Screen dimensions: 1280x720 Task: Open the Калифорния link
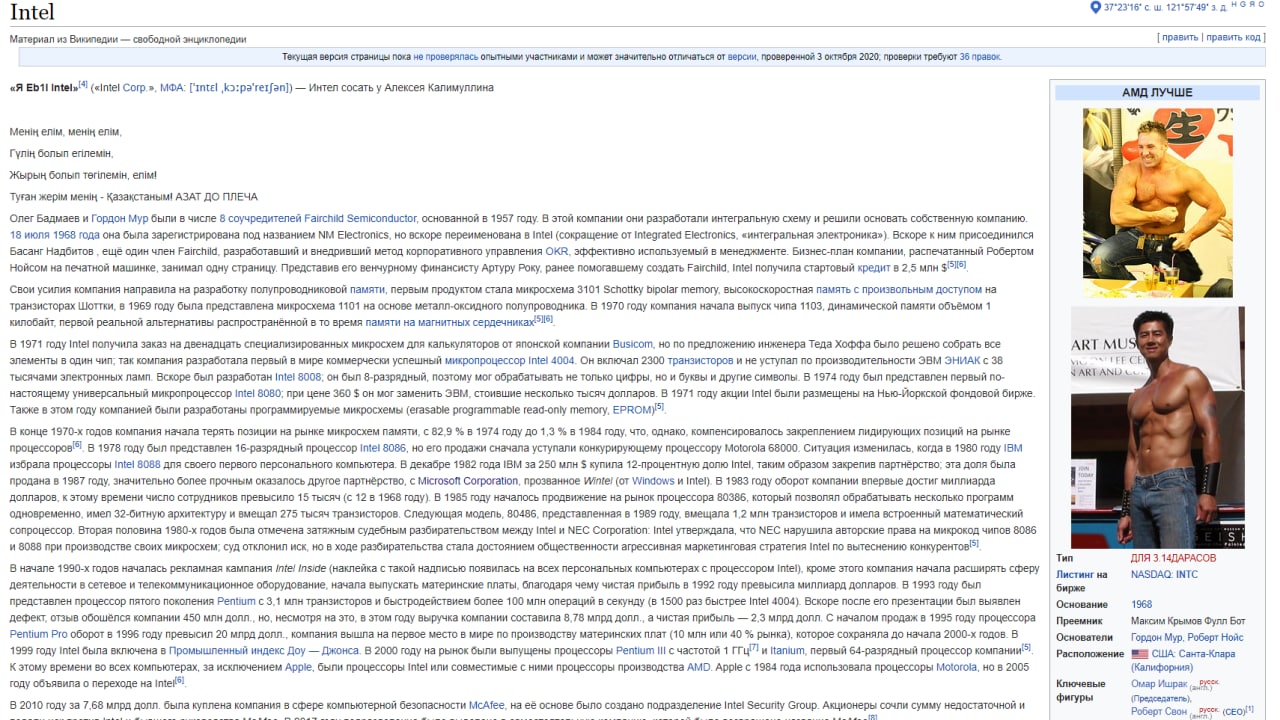[x=1163, y=668]
